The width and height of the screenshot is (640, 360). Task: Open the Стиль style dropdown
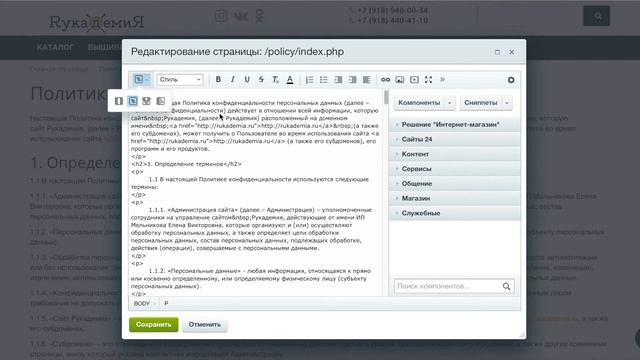(x=180, y=80)
